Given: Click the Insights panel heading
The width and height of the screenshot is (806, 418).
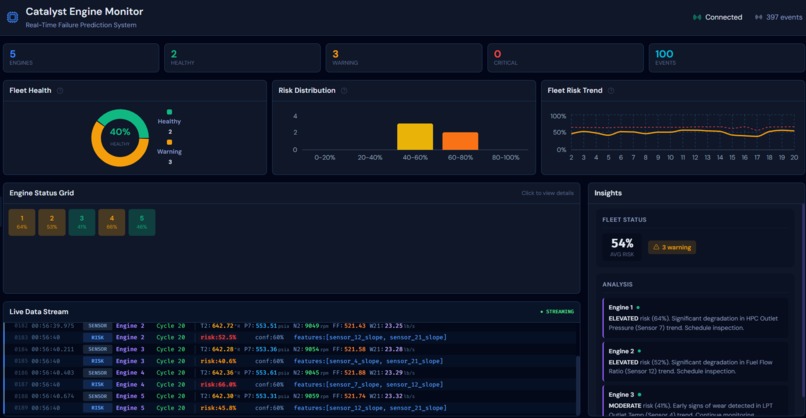Looking at the screenshot, I should coord(608,193).
